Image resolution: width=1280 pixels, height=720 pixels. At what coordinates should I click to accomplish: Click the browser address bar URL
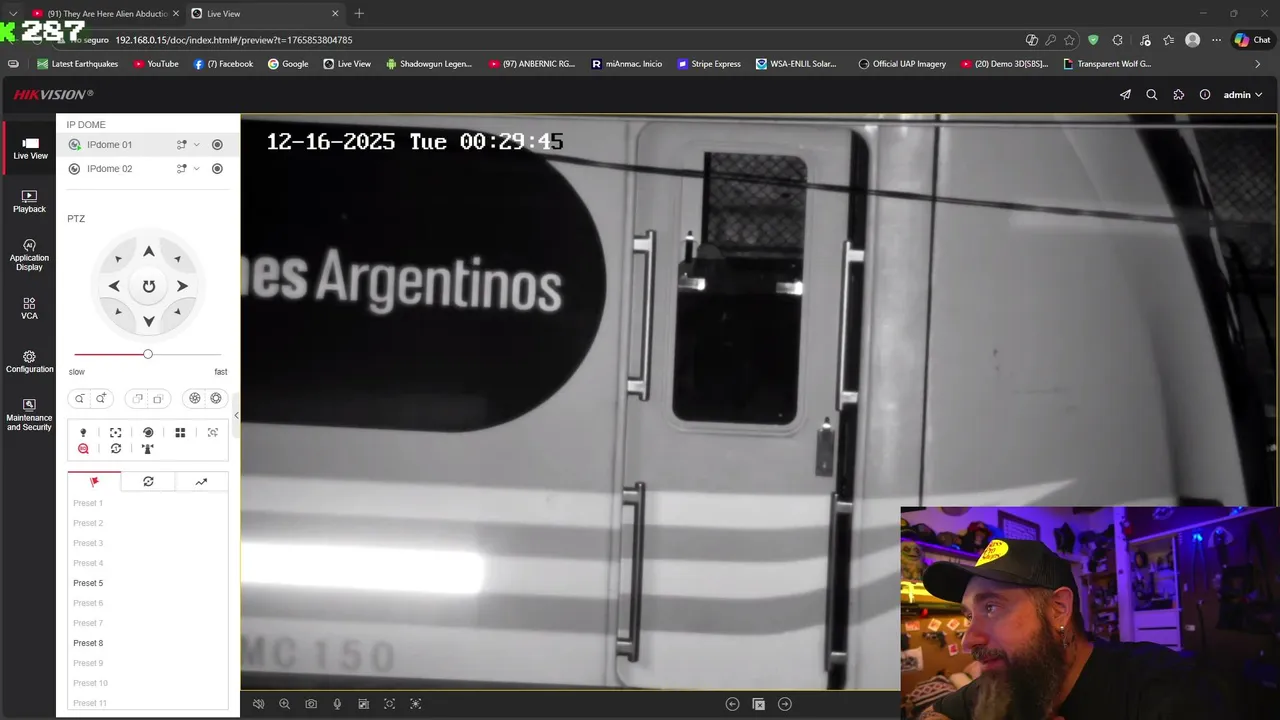click(x=234, y=40)
